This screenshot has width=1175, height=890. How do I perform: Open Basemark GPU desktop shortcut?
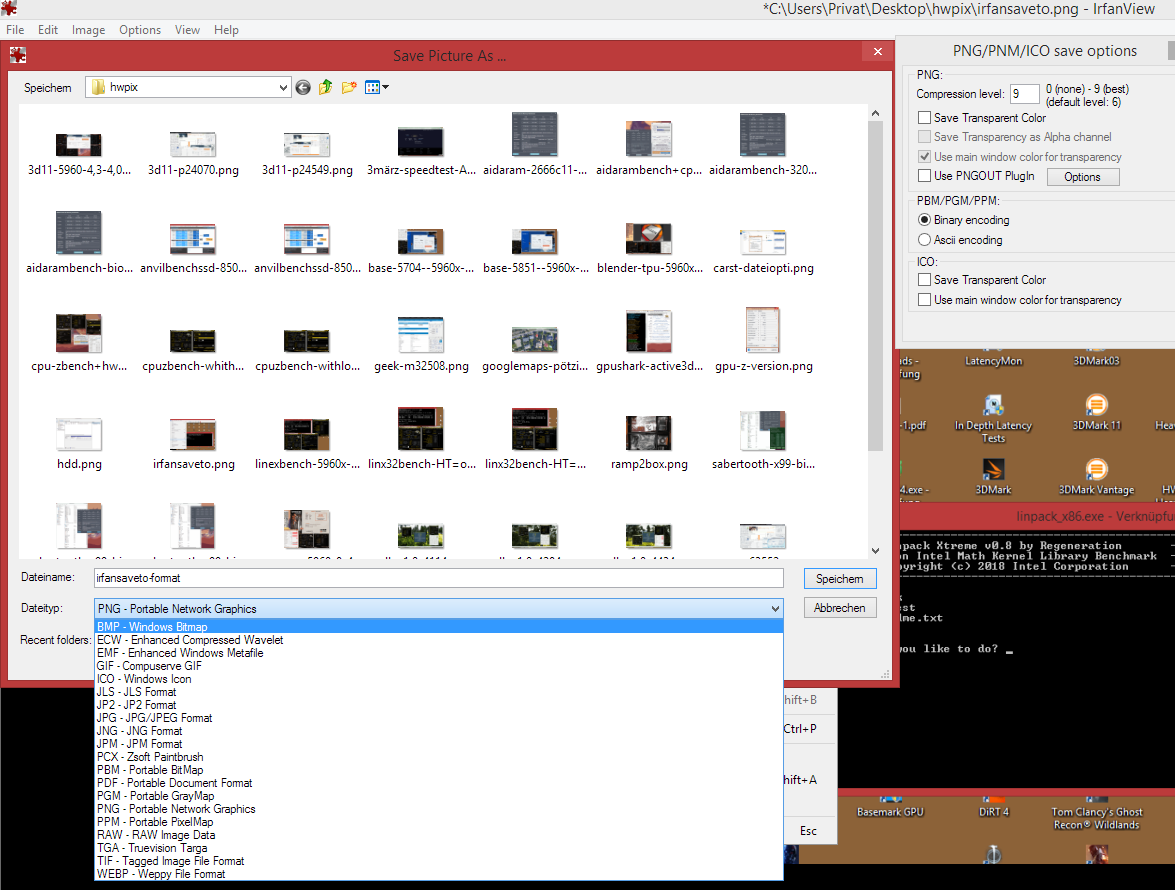[x=890, y=806]
